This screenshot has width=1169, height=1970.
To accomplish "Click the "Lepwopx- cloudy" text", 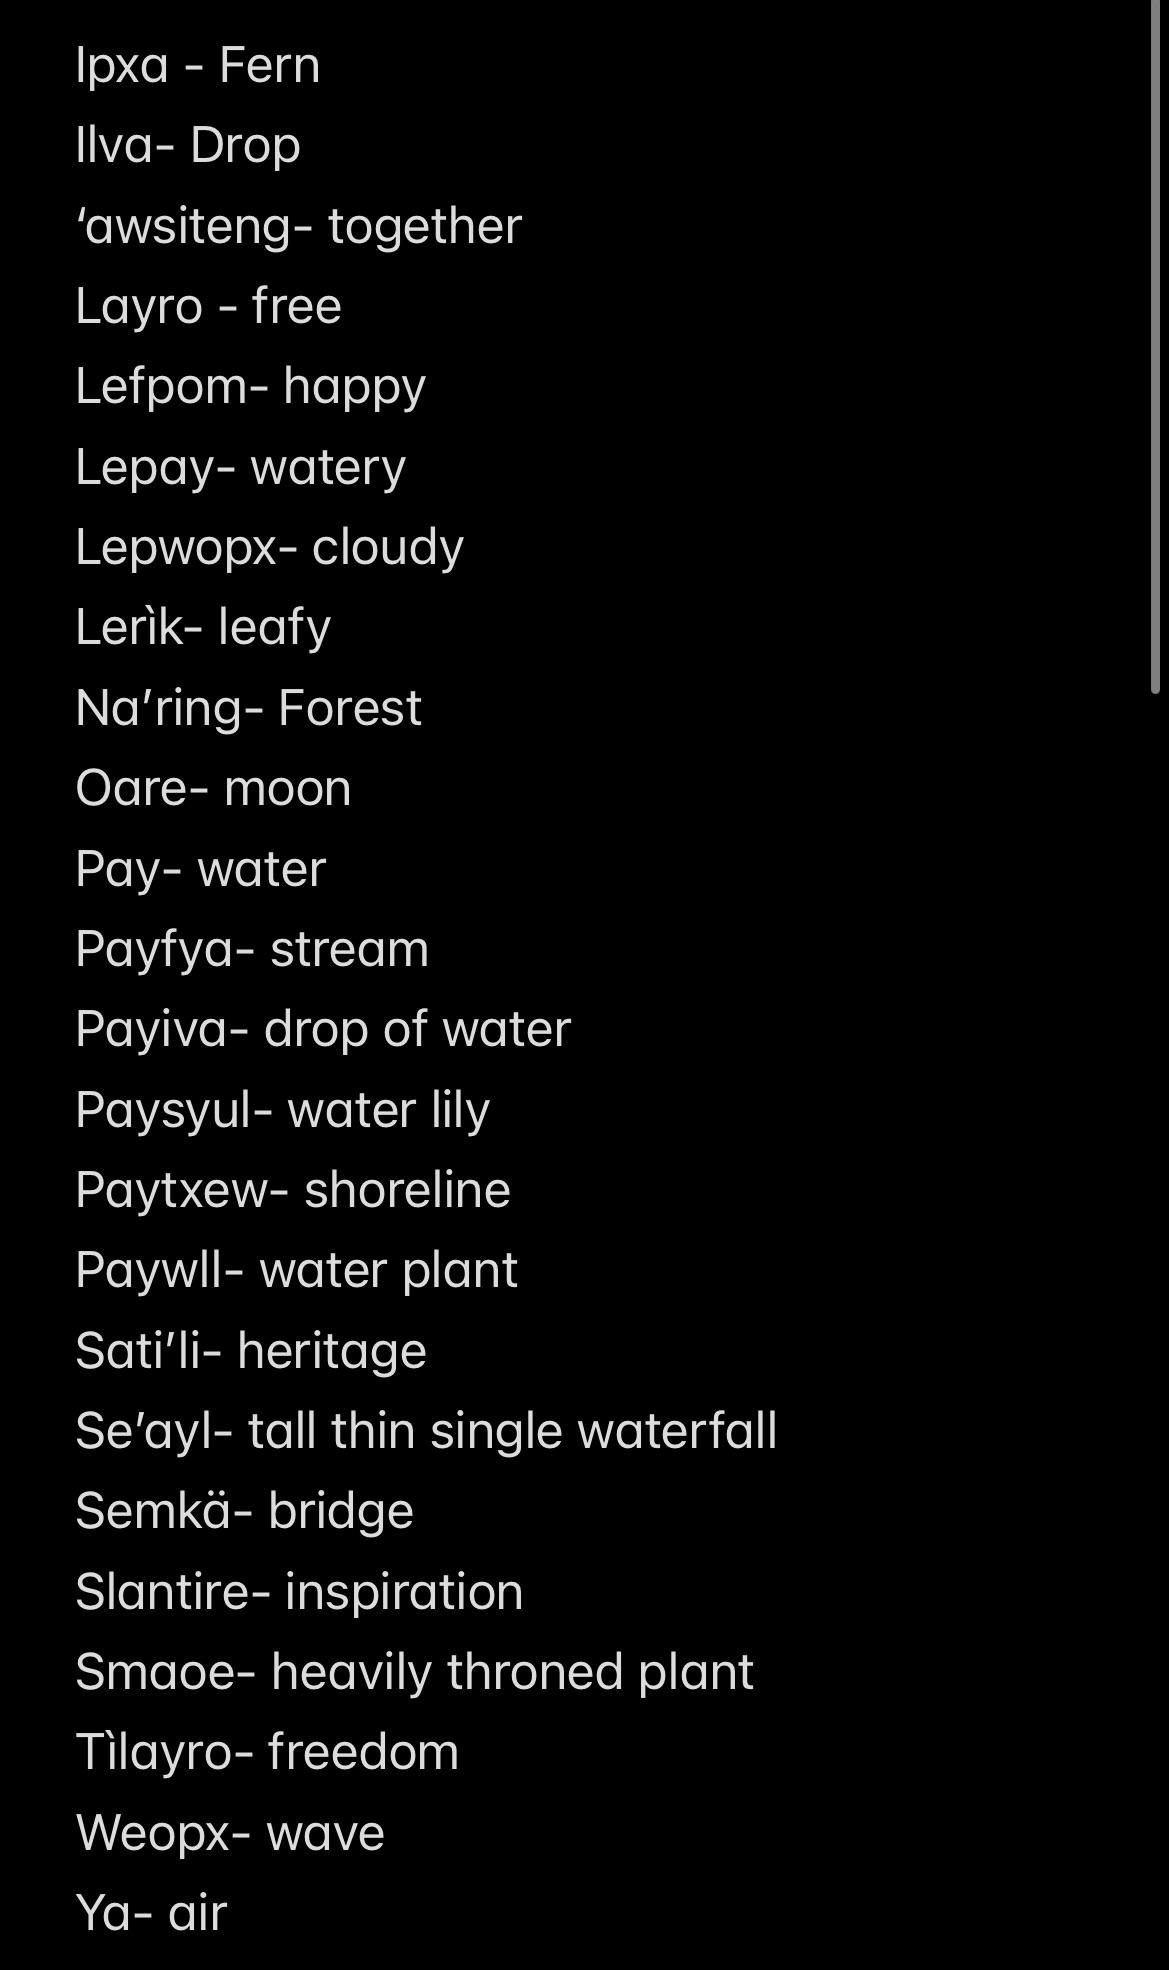I will tap(270, 547).
